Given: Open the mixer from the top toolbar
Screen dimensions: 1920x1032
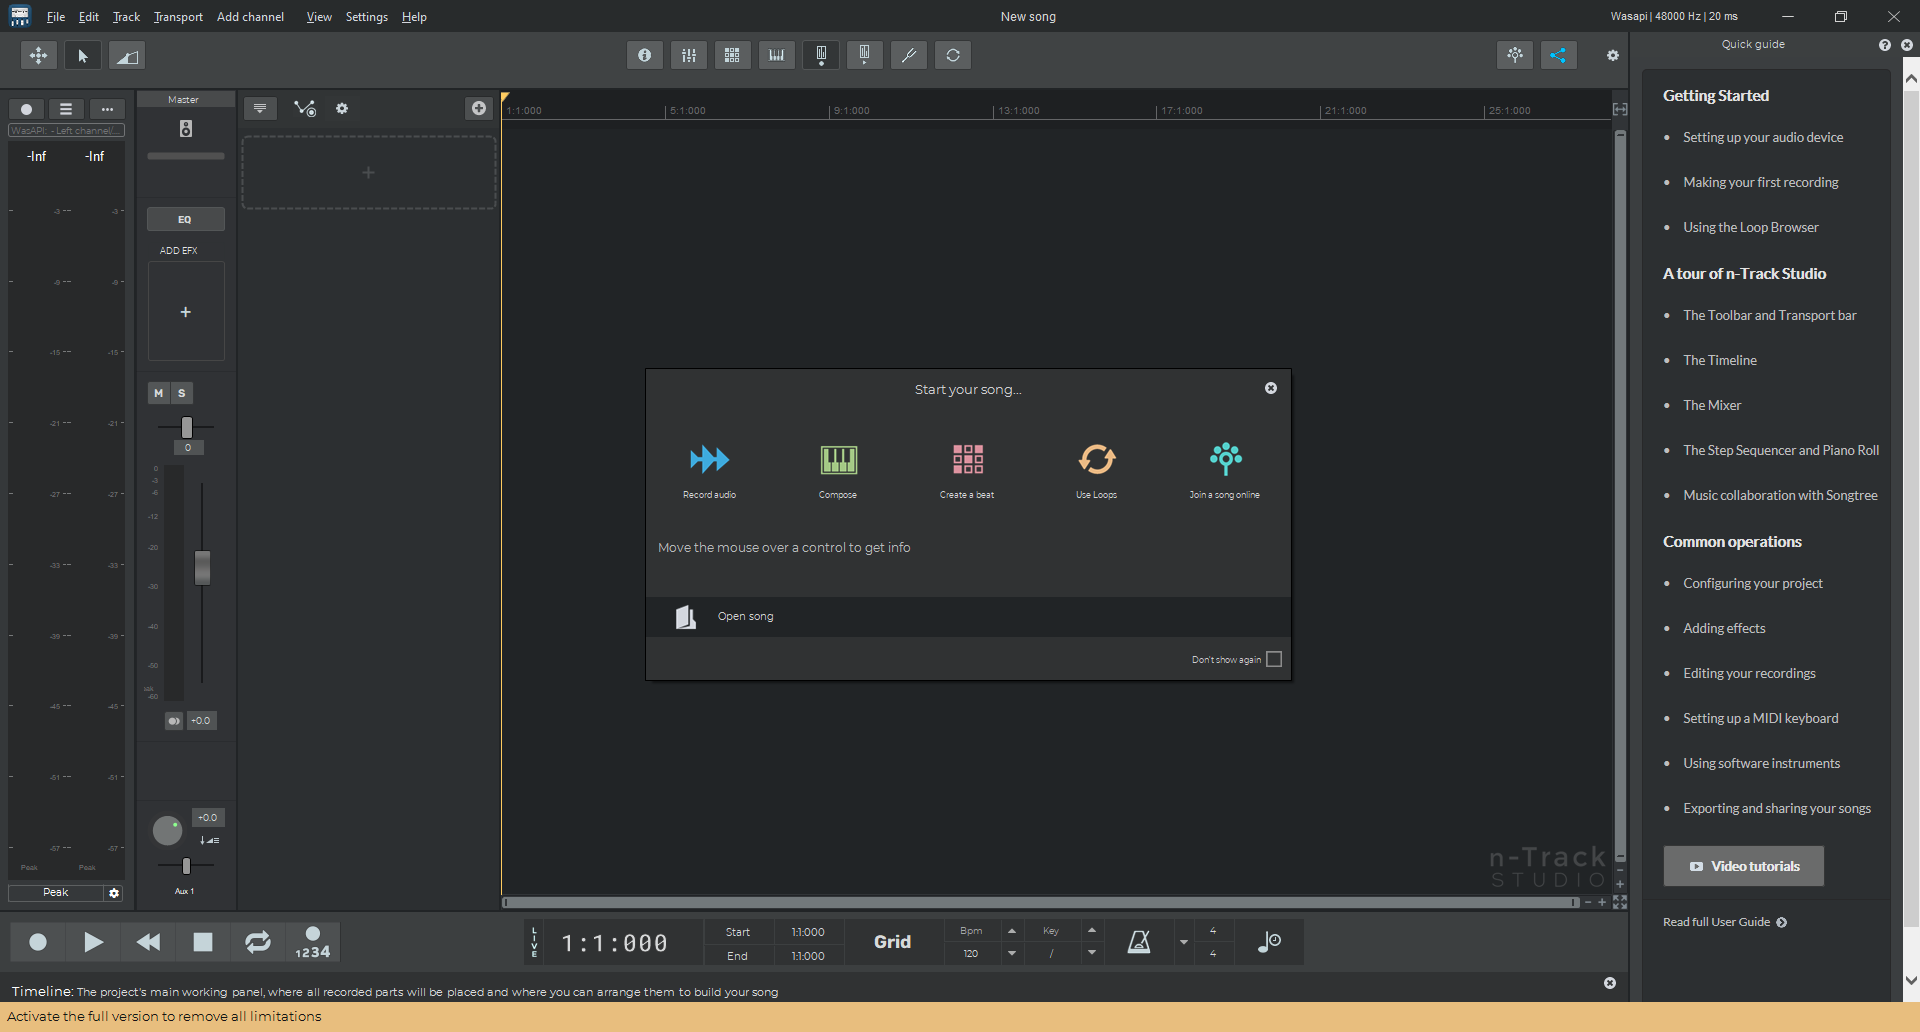Looking at the screenshot, I should pos(689,56).
